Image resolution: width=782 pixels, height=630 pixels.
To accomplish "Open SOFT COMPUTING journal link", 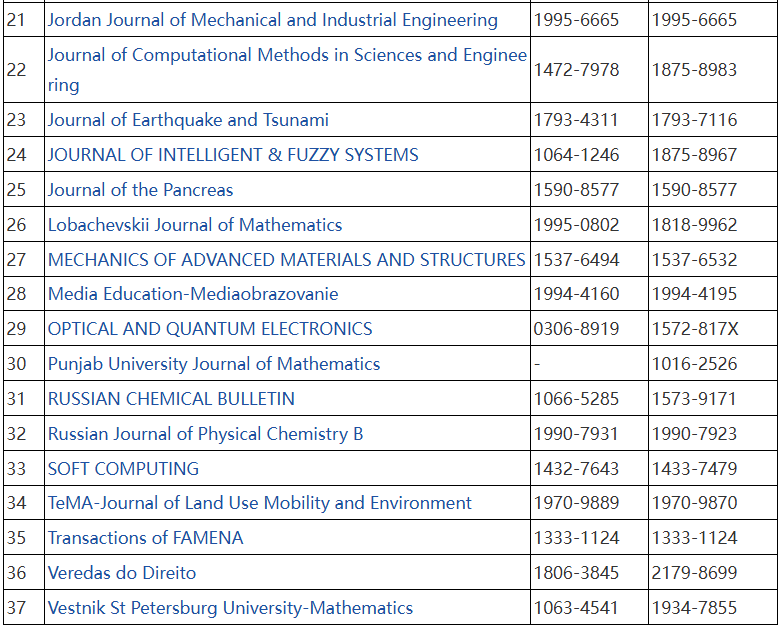I will pyautogui.click(x=123, y=468).
